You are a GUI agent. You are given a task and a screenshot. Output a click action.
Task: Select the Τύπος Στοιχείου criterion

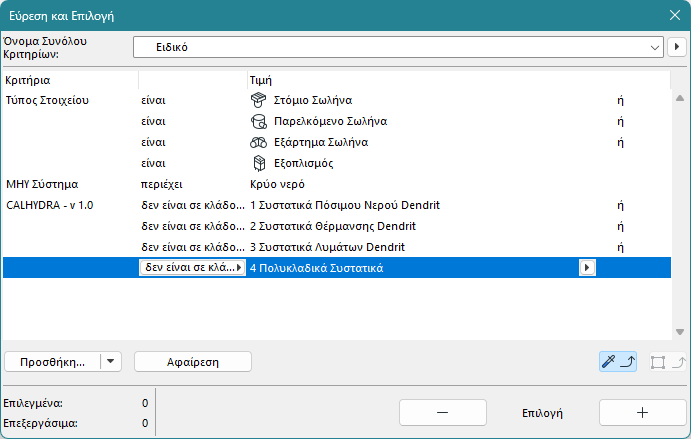47,100
